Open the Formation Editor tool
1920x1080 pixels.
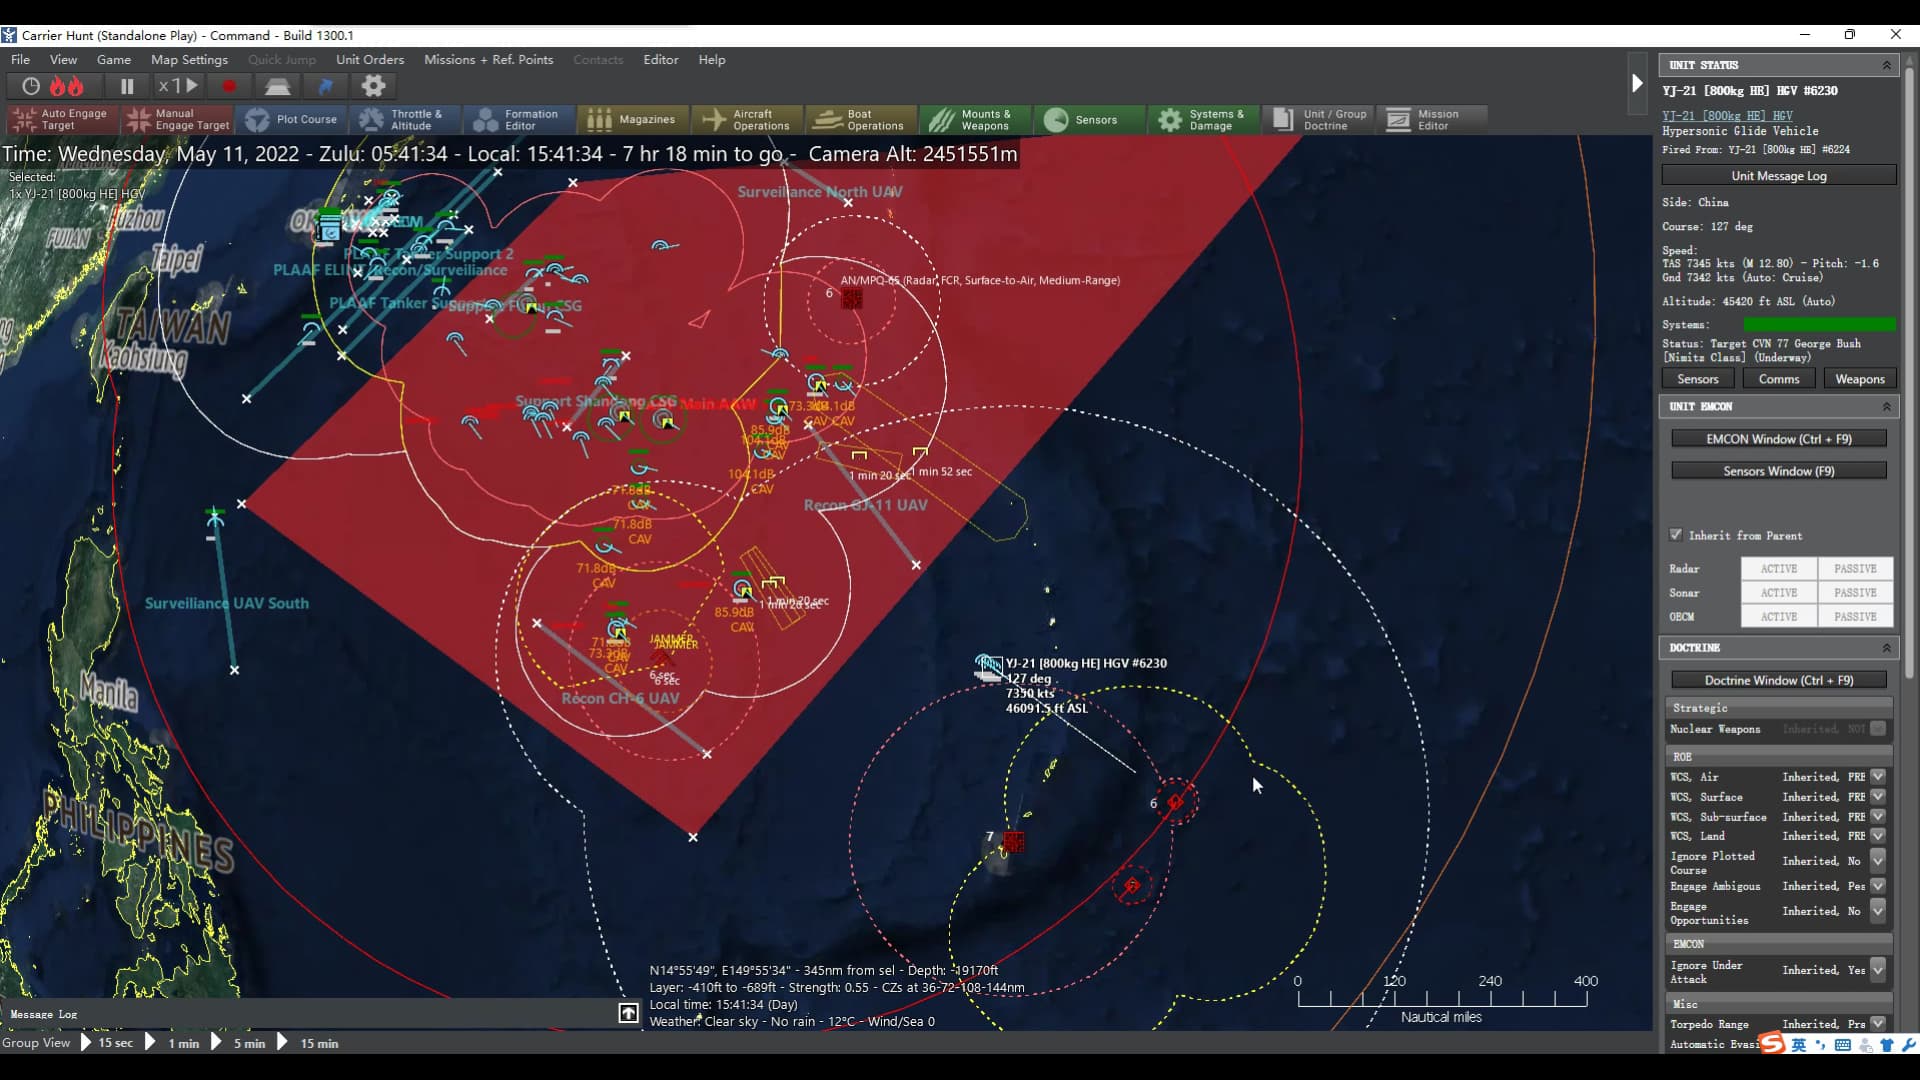(520, 119)
